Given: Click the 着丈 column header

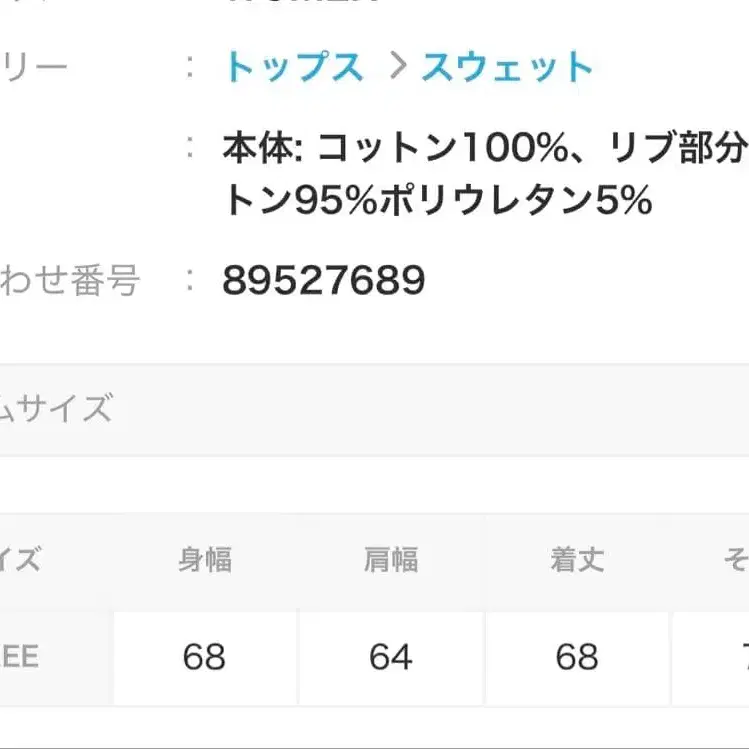Looking at the screenshot, I should [577, 560].
